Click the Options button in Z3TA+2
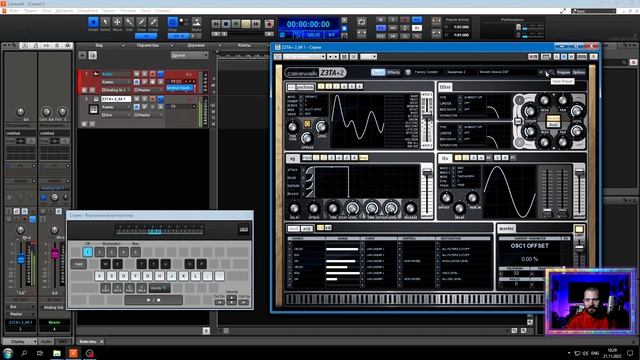Image resolution: width=640 pixels, height=360 pixels. pos(579,72)
